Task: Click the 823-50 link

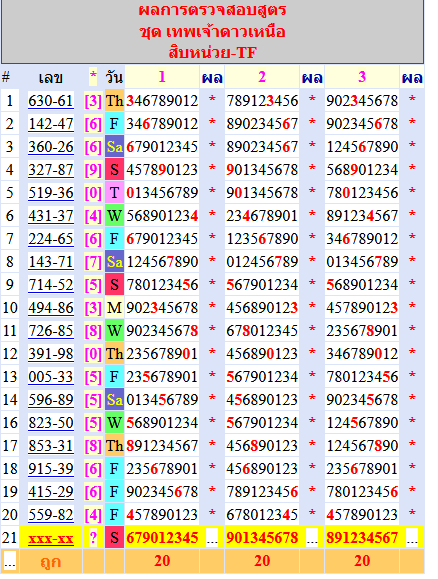Action: (51, 423)
